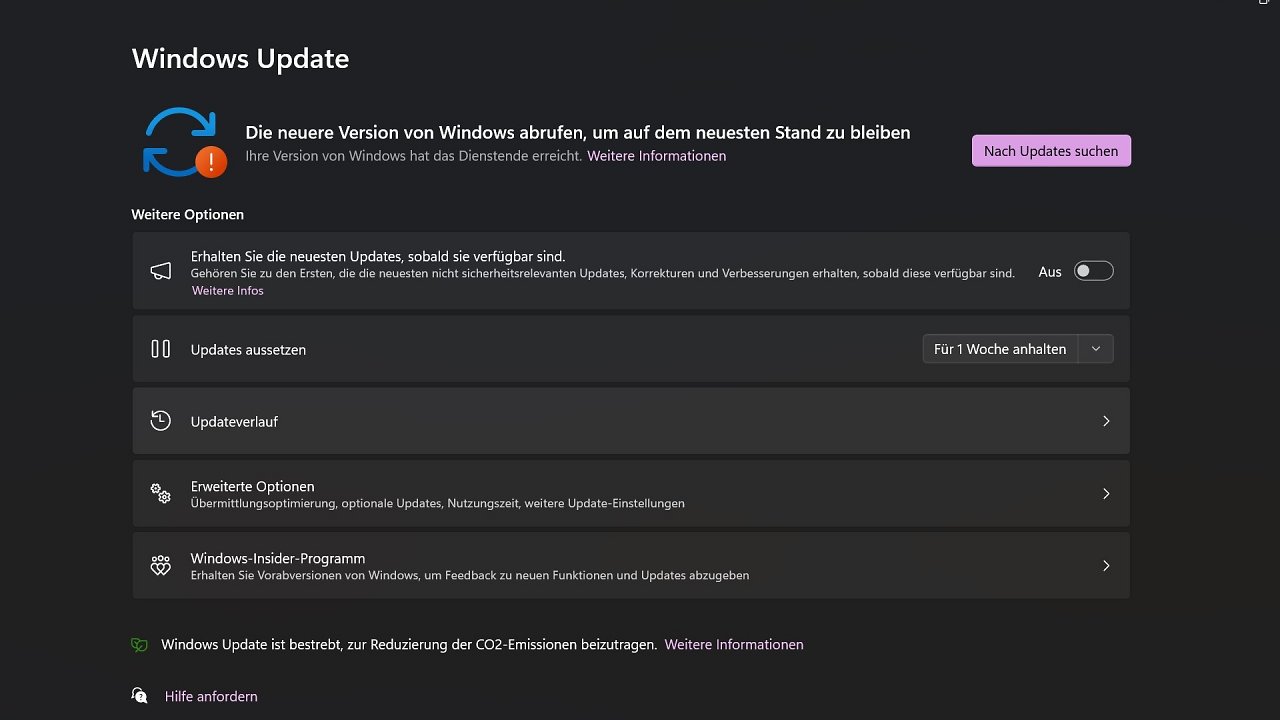Click the Updates aussetzen label
This screenshot has height=720, width=1280.
coord(248,350)
